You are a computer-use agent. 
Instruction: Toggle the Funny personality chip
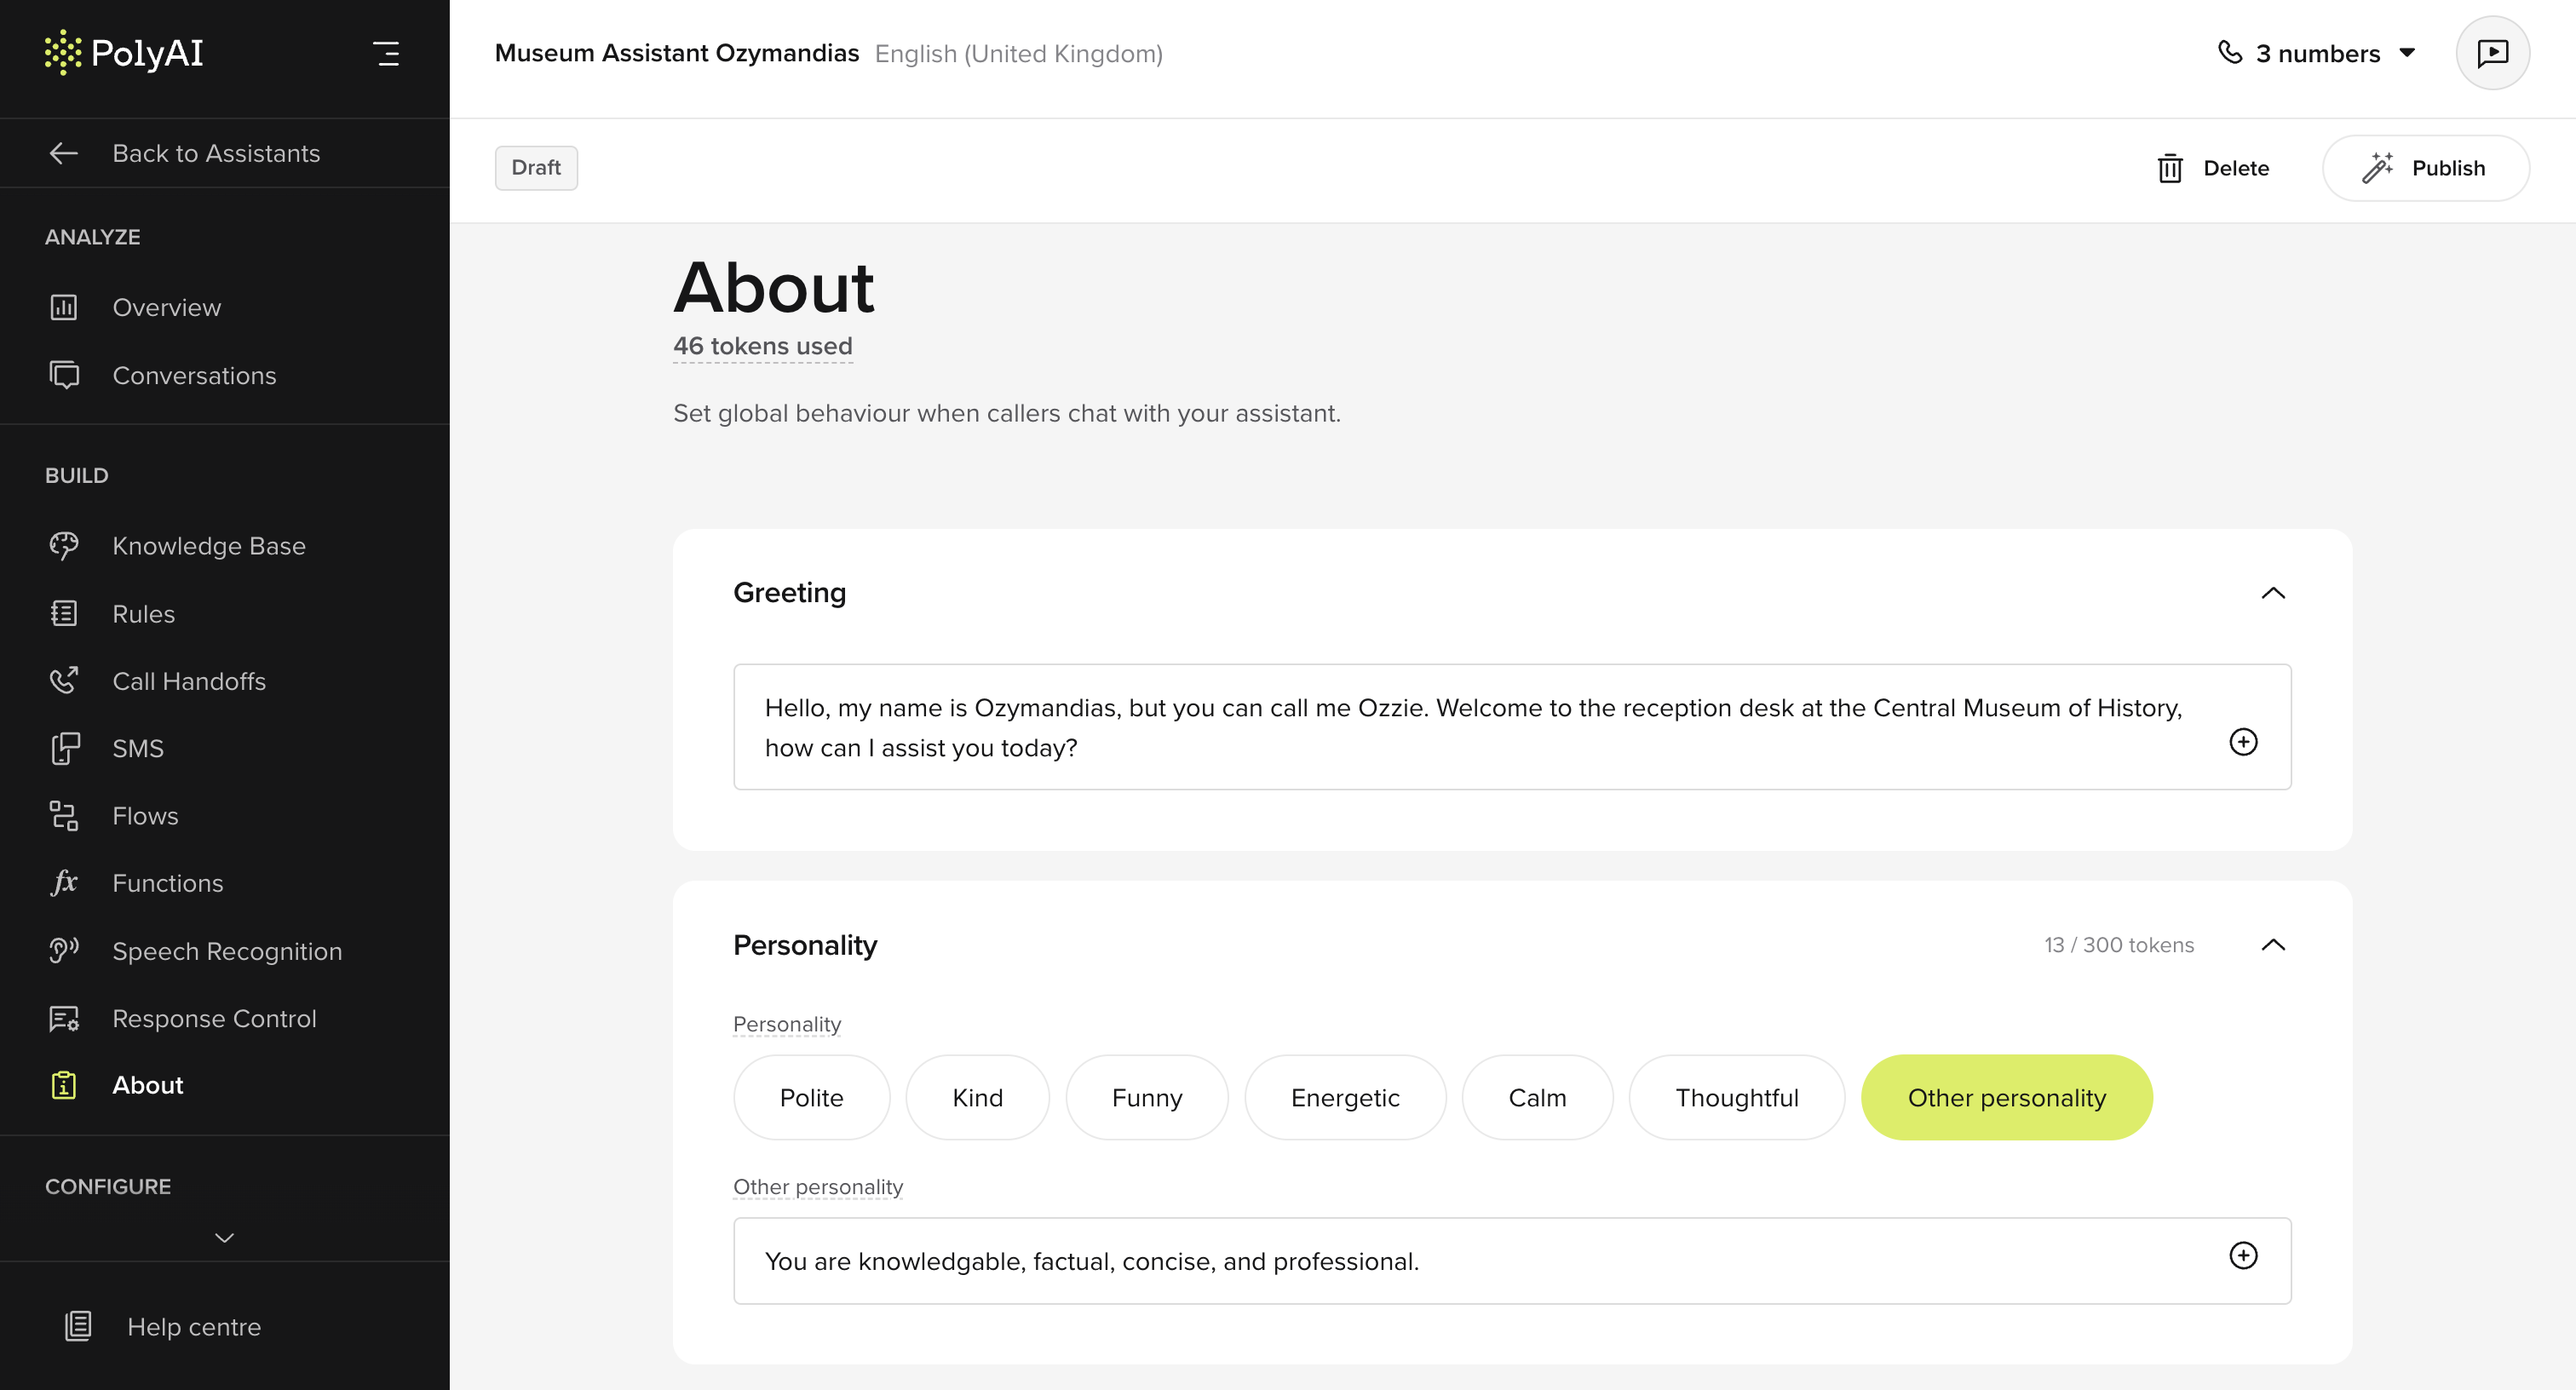click(1146, 1097)
